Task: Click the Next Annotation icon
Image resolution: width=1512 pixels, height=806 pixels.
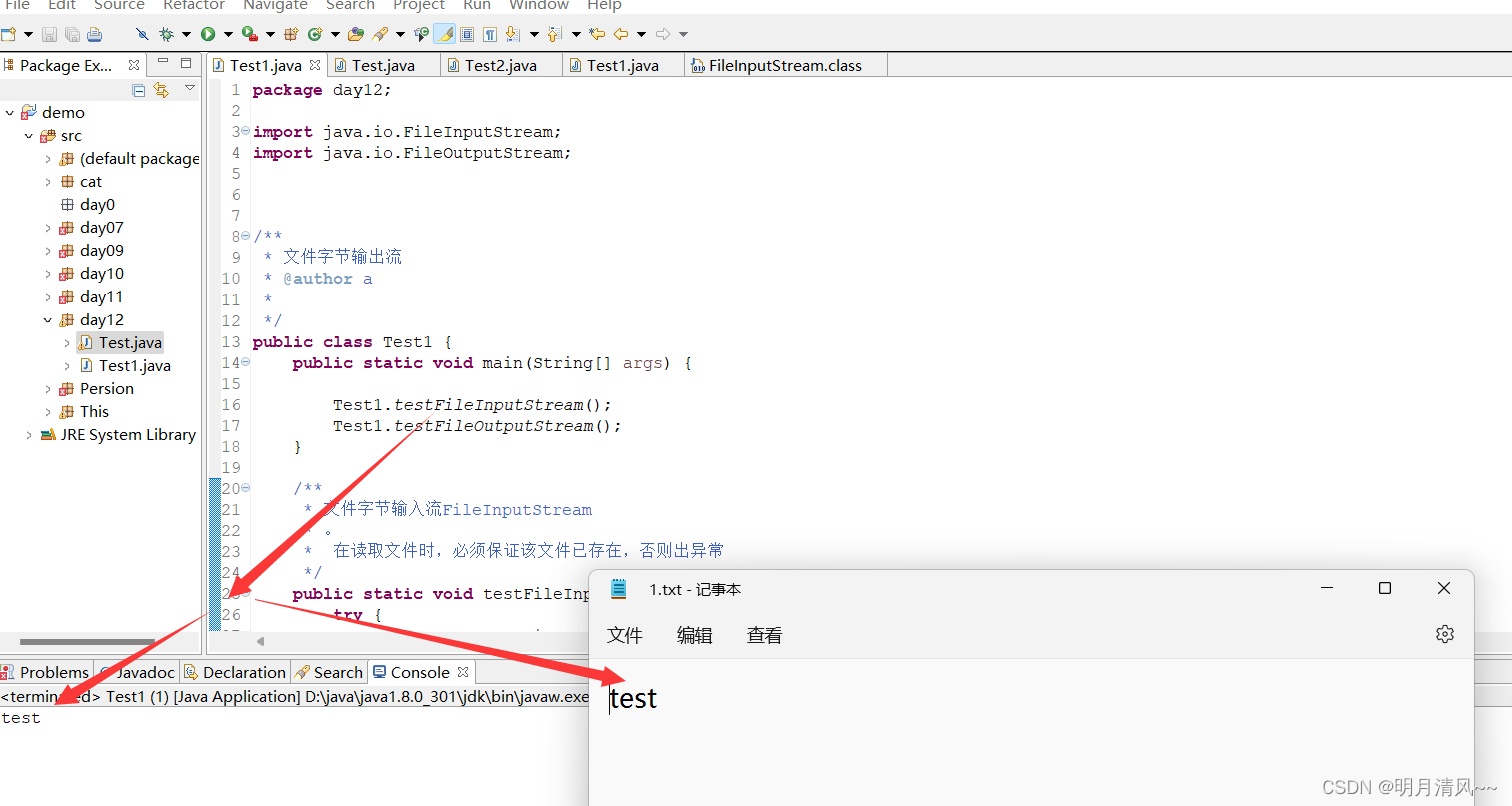Action: point(512,34)
